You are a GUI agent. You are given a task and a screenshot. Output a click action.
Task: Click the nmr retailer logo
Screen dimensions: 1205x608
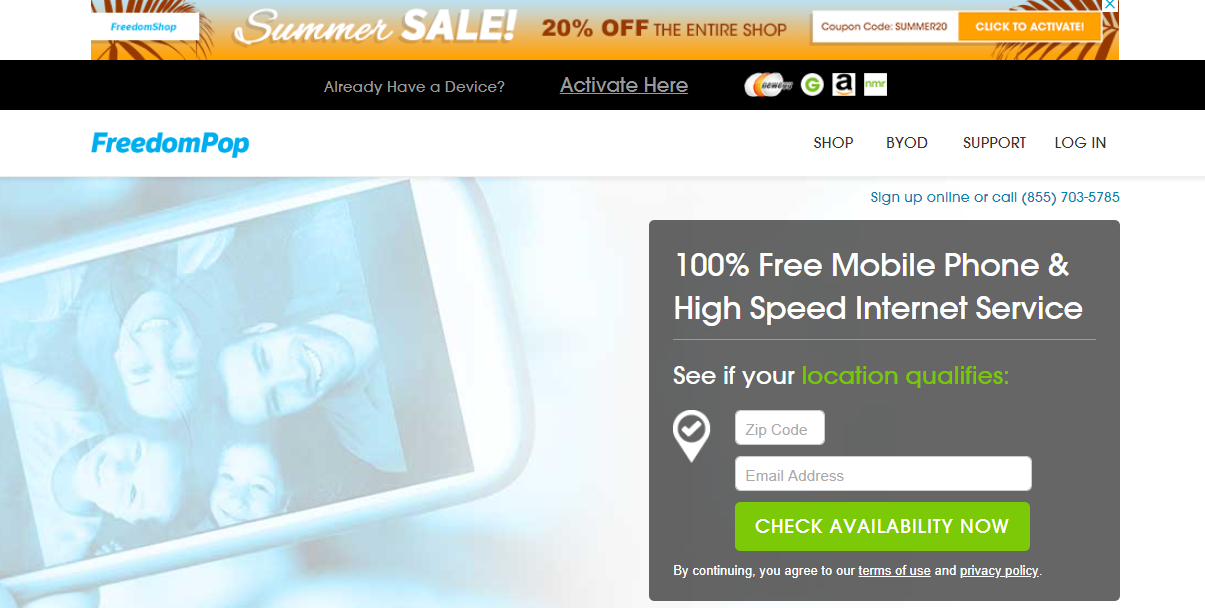[x=875, y=85]
